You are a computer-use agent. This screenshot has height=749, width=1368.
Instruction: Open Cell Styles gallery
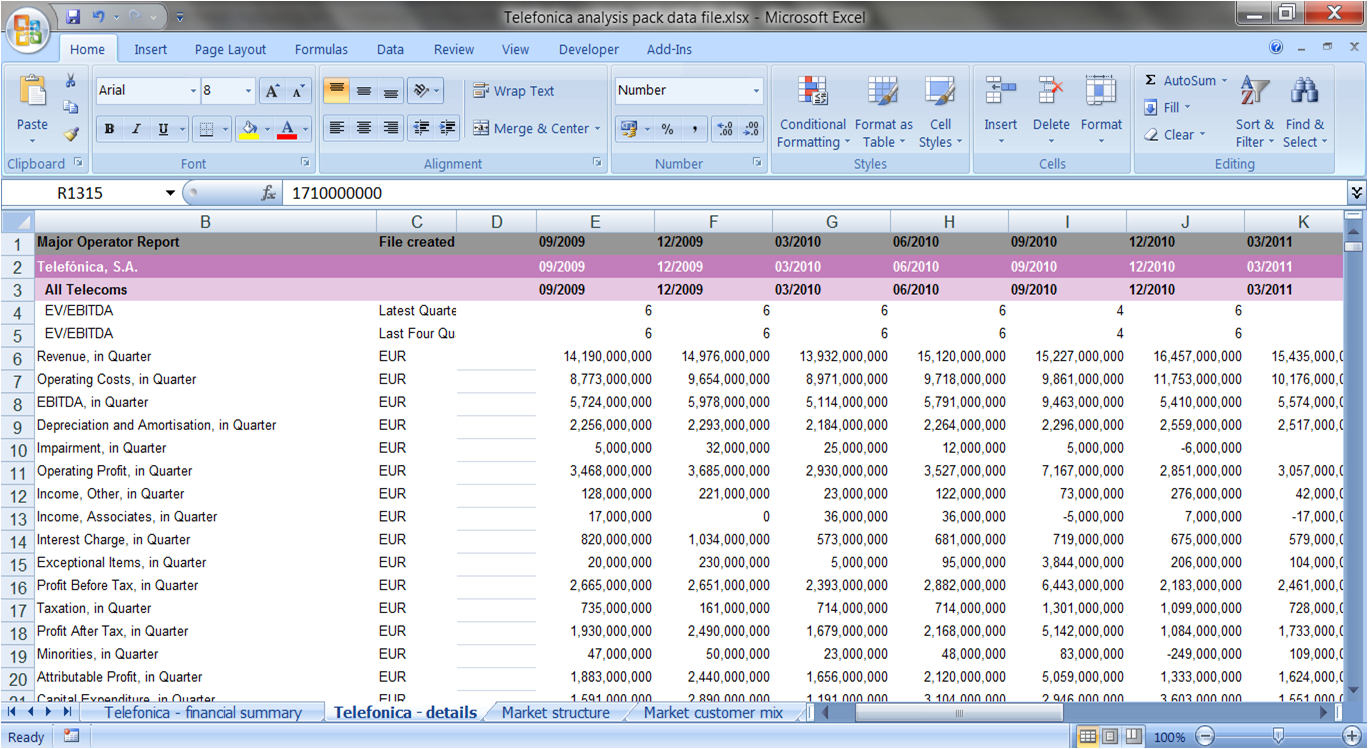point(940,112)
